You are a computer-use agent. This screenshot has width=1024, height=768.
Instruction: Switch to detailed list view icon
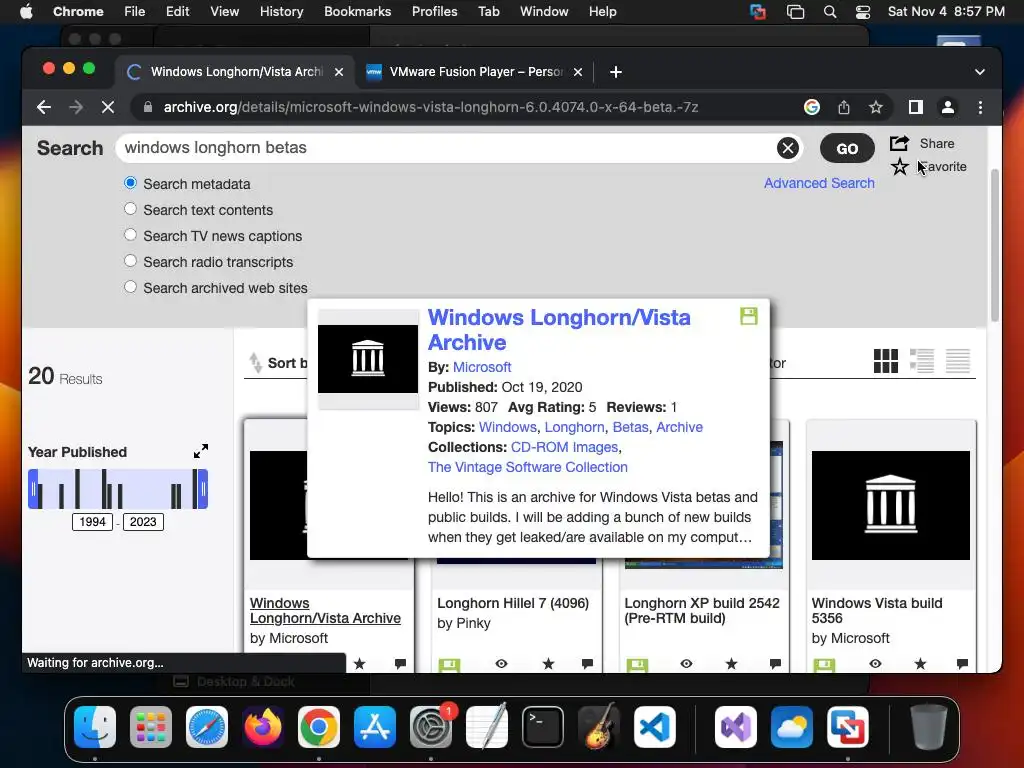tap(922, 361)
